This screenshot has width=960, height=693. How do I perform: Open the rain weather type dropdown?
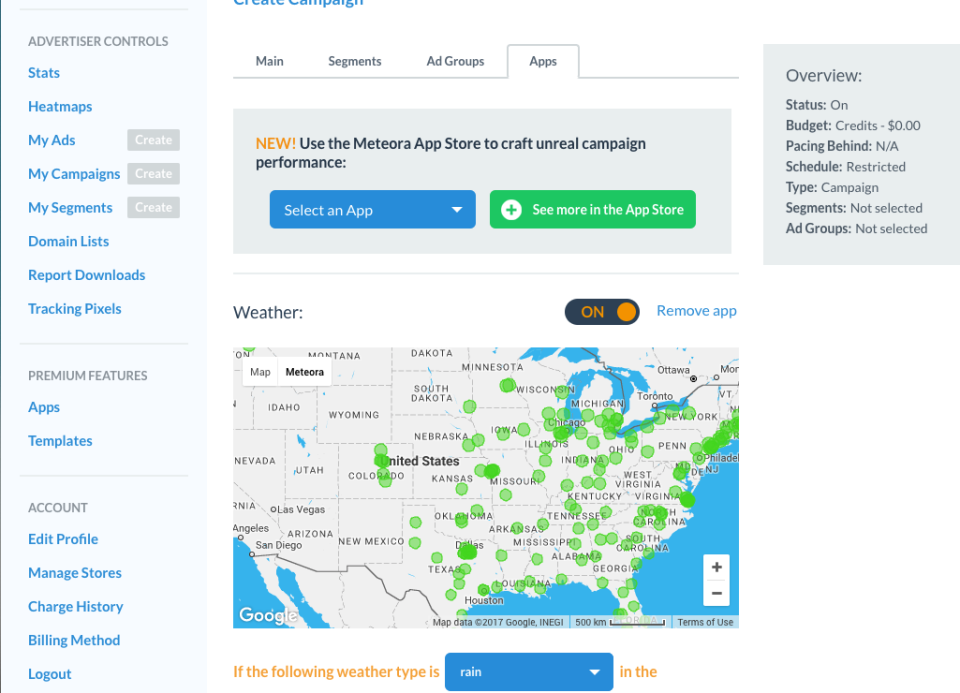(x=529, y=672)
